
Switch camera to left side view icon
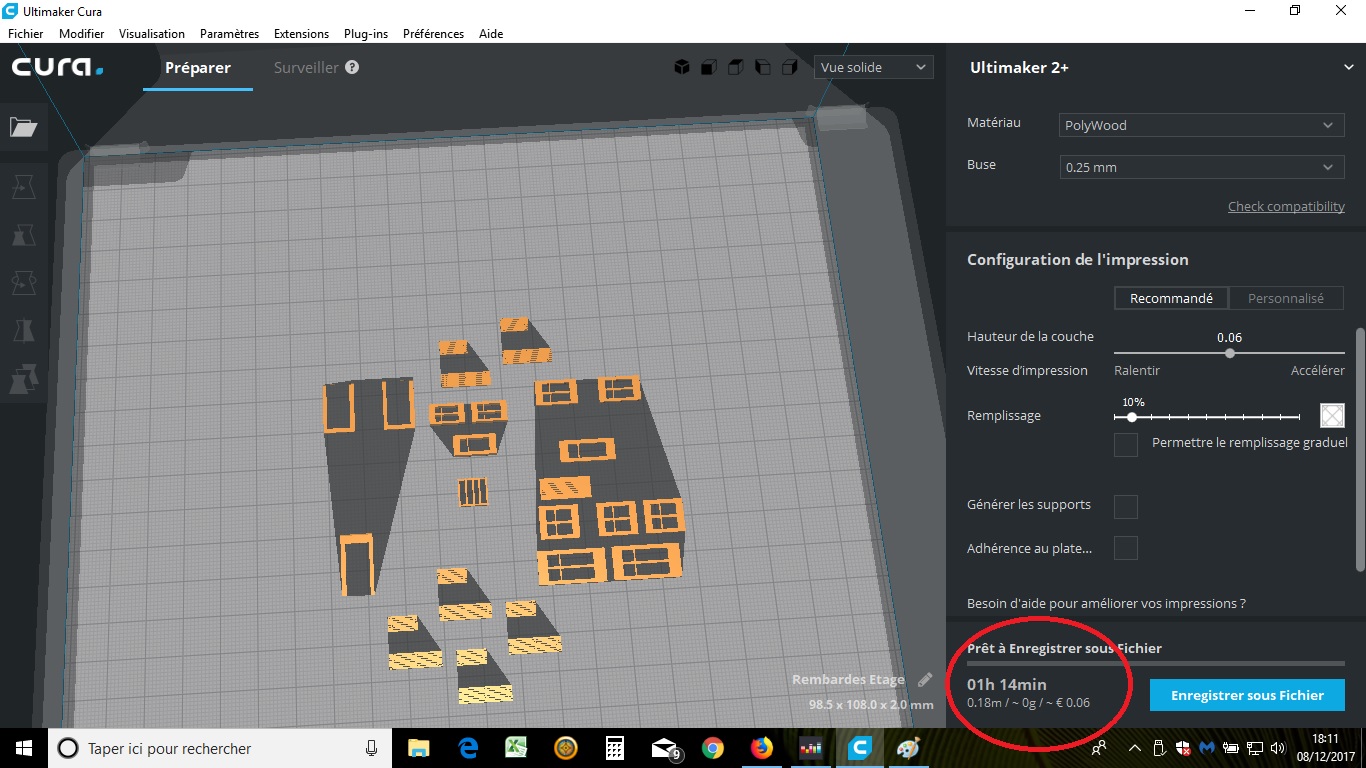(762, 68)
